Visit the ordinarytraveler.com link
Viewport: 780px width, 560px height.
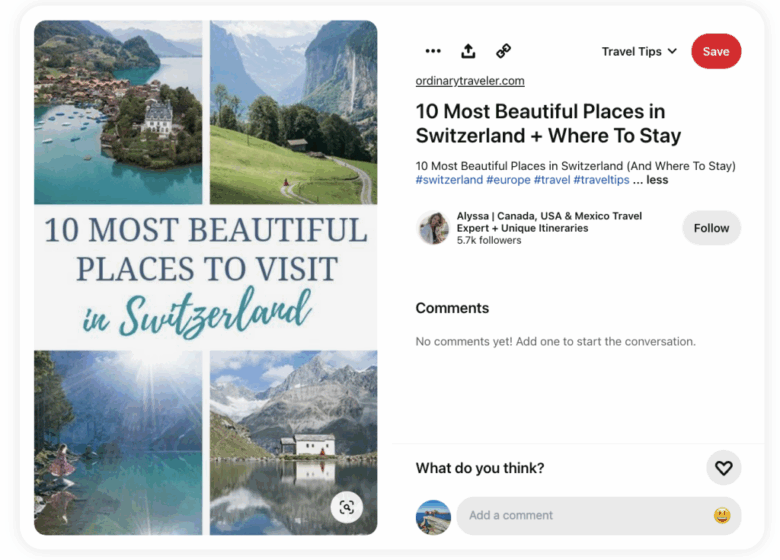coord(470,81)
